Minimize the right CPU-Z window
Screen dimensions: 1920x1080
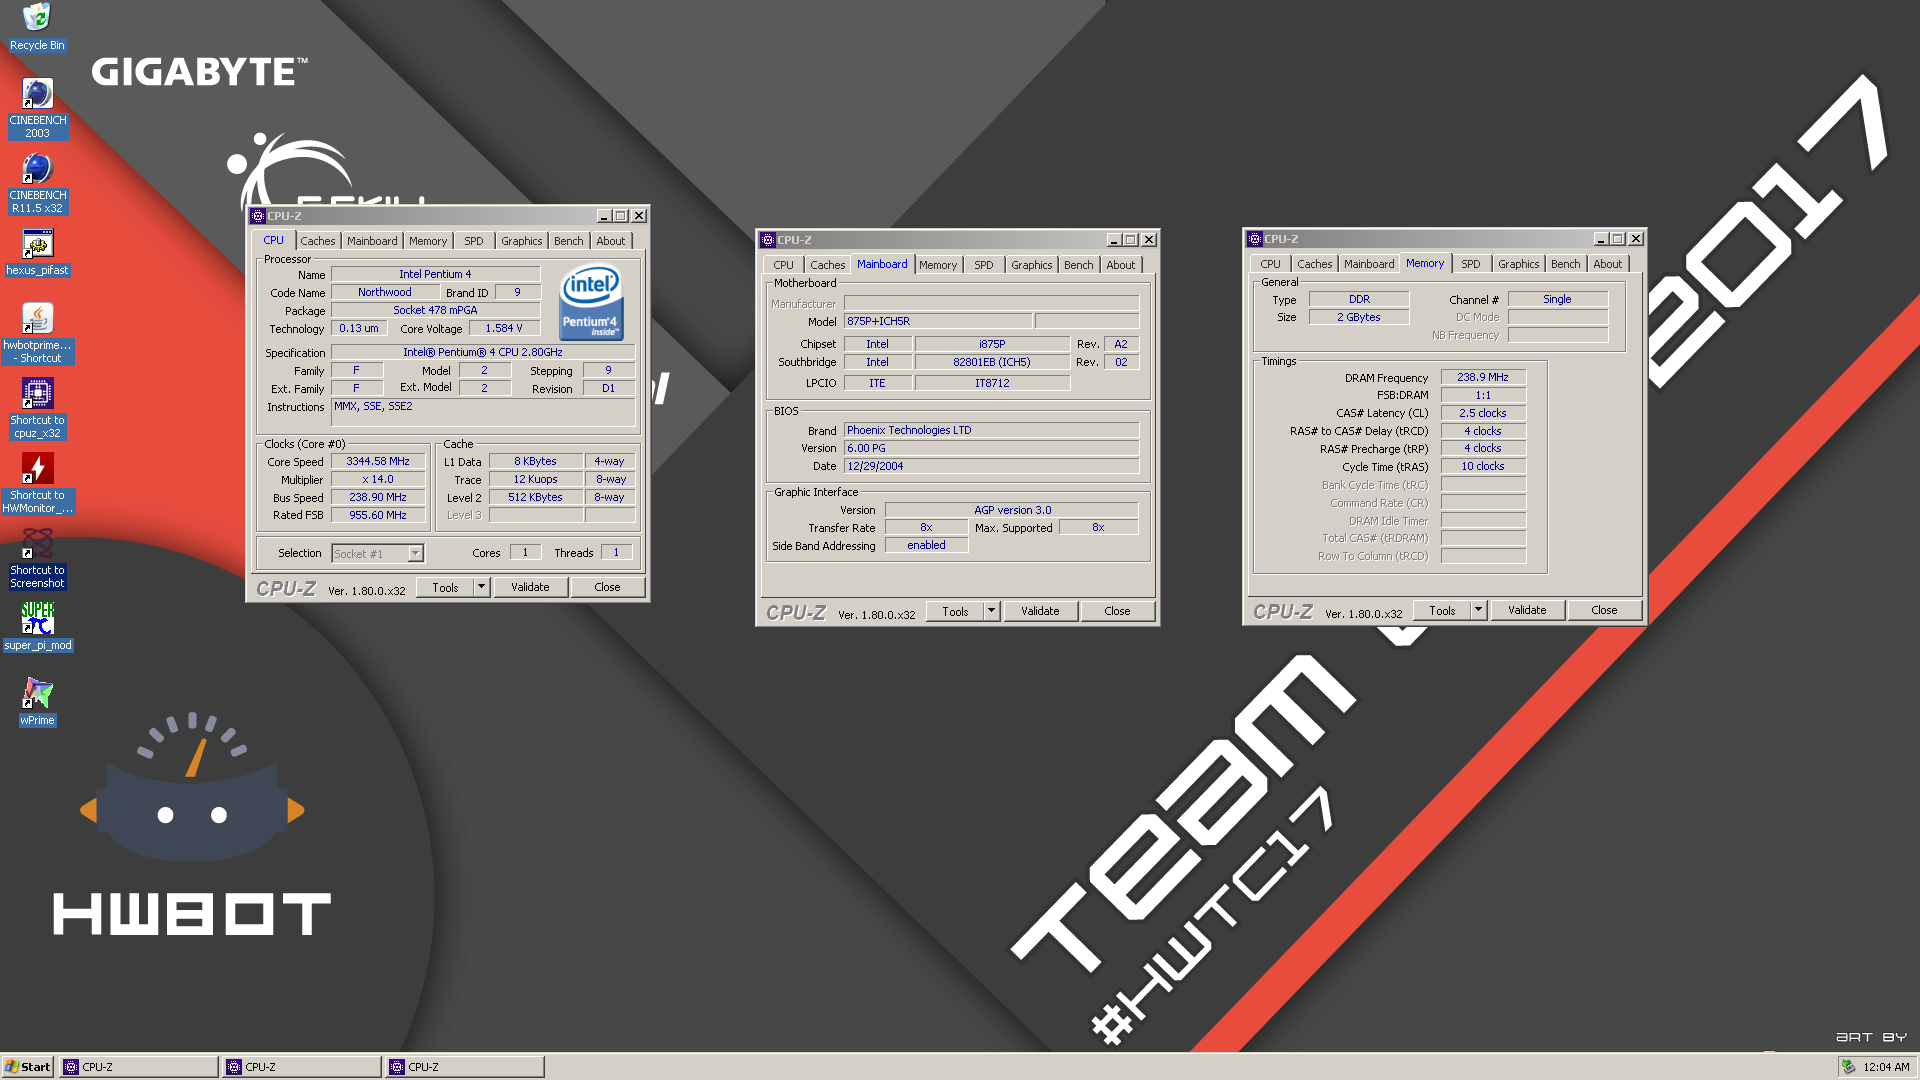coord(1600,239)
